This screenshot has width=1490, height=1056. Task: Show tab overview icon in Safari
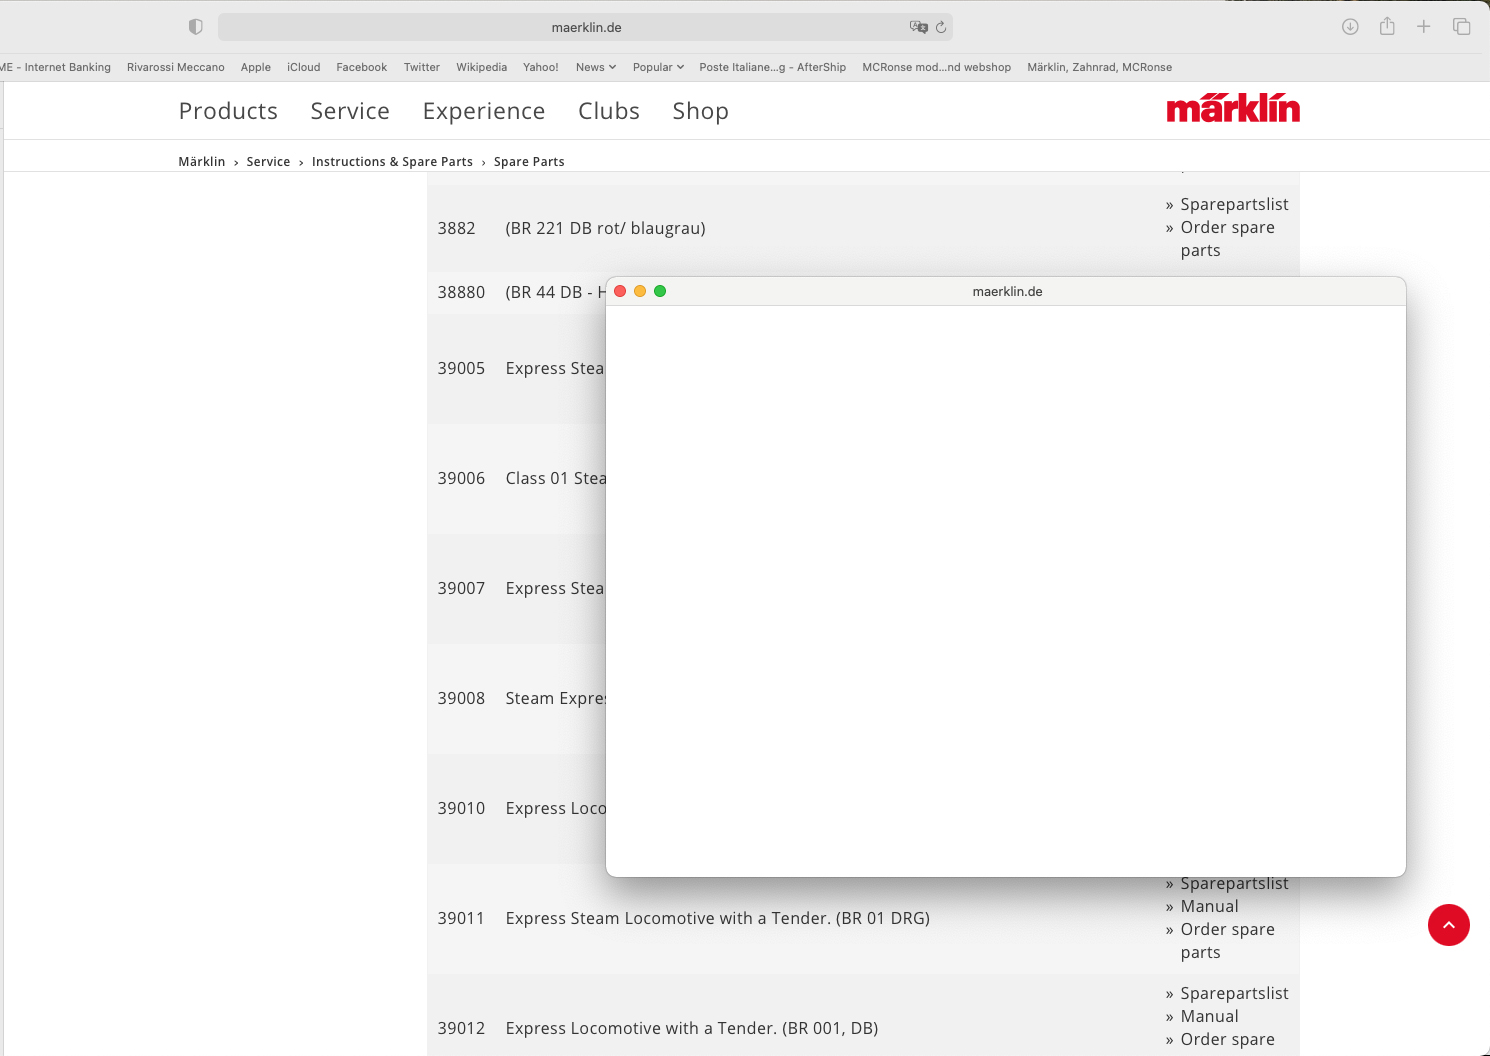point(1462,27)
